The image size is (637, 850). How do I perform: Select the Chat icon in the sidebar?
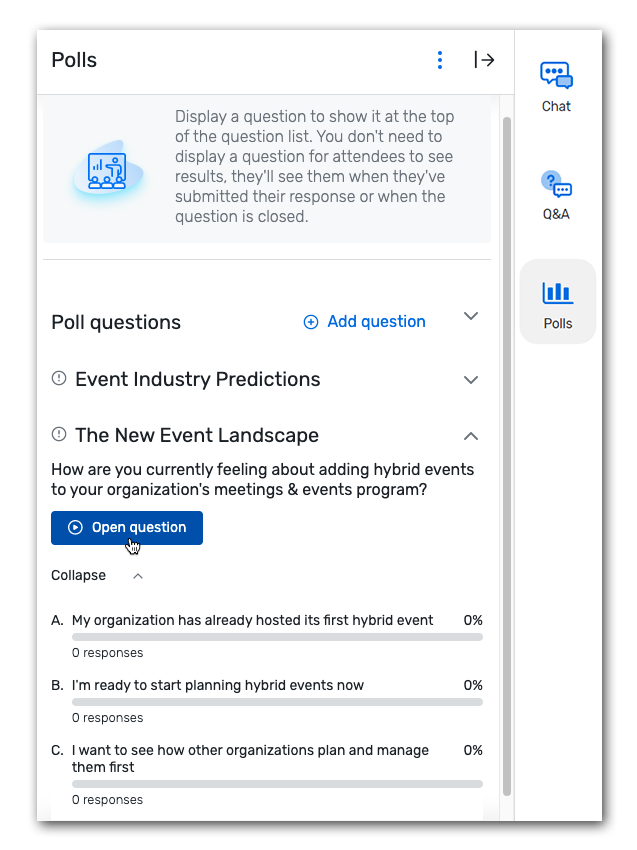coord(556,75)
